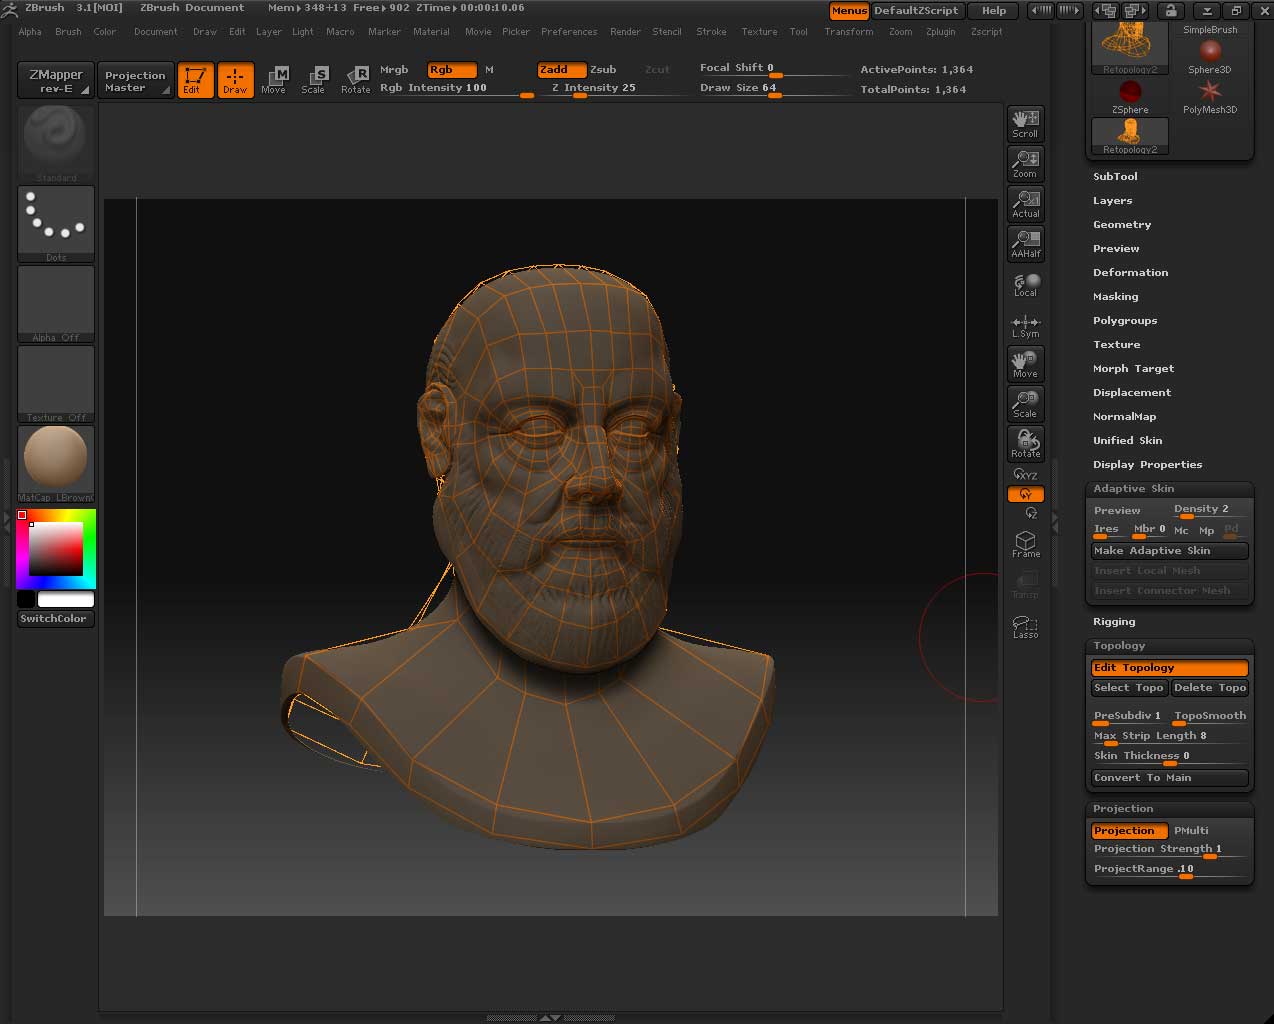The height and width of the screenshot is (1024, 1274).
Task: Expand the Polygroups section
Action: tap(1125, 320)
